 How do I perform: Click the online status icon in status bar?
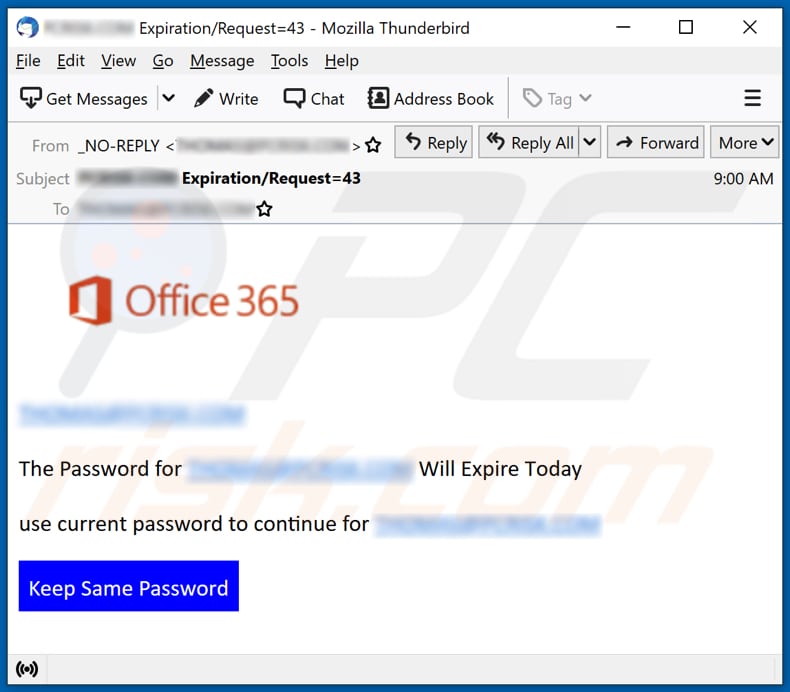coord(27,668)
